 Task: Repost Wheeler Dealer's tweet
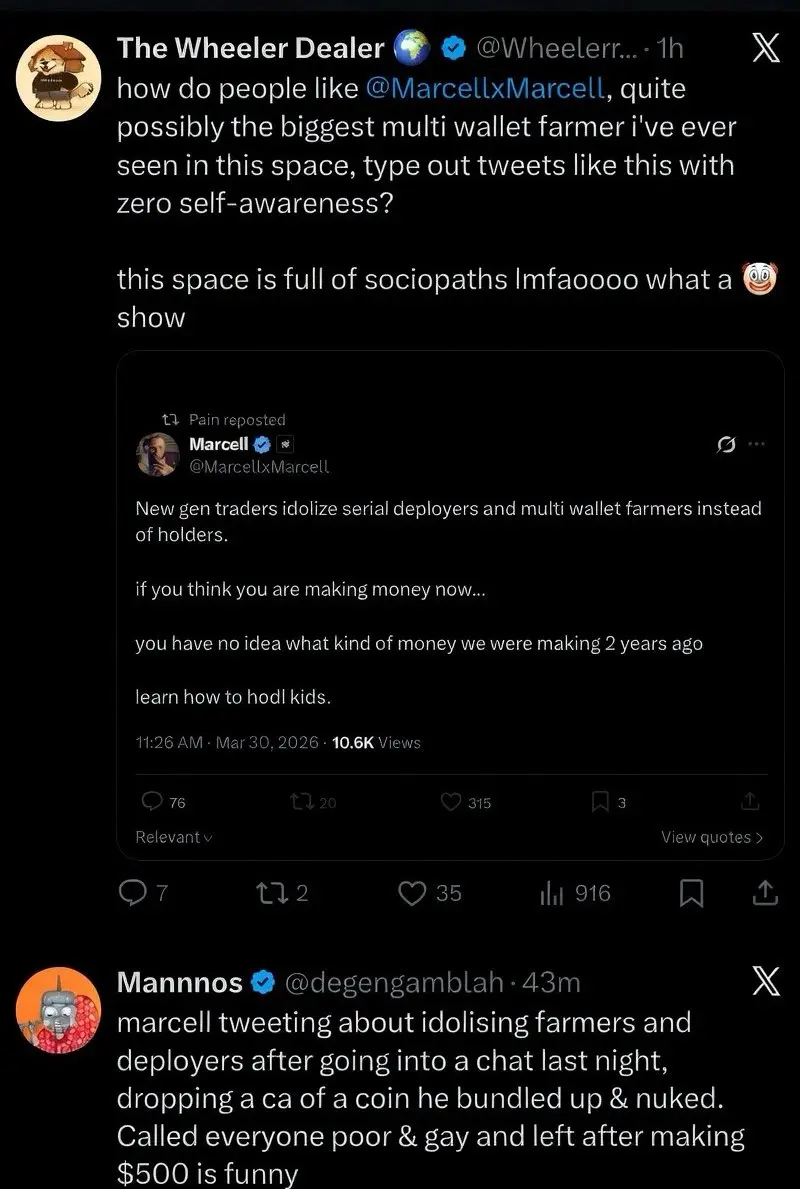271,893
